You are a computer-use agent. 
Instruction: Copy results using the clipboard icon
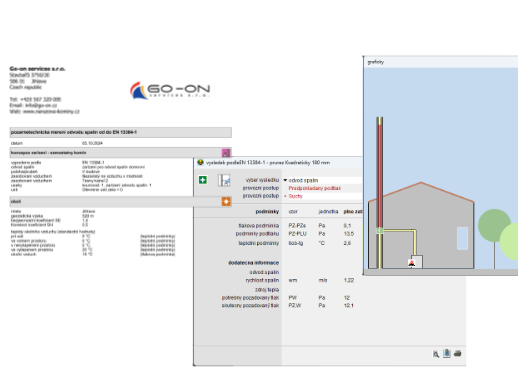[447, 353]
